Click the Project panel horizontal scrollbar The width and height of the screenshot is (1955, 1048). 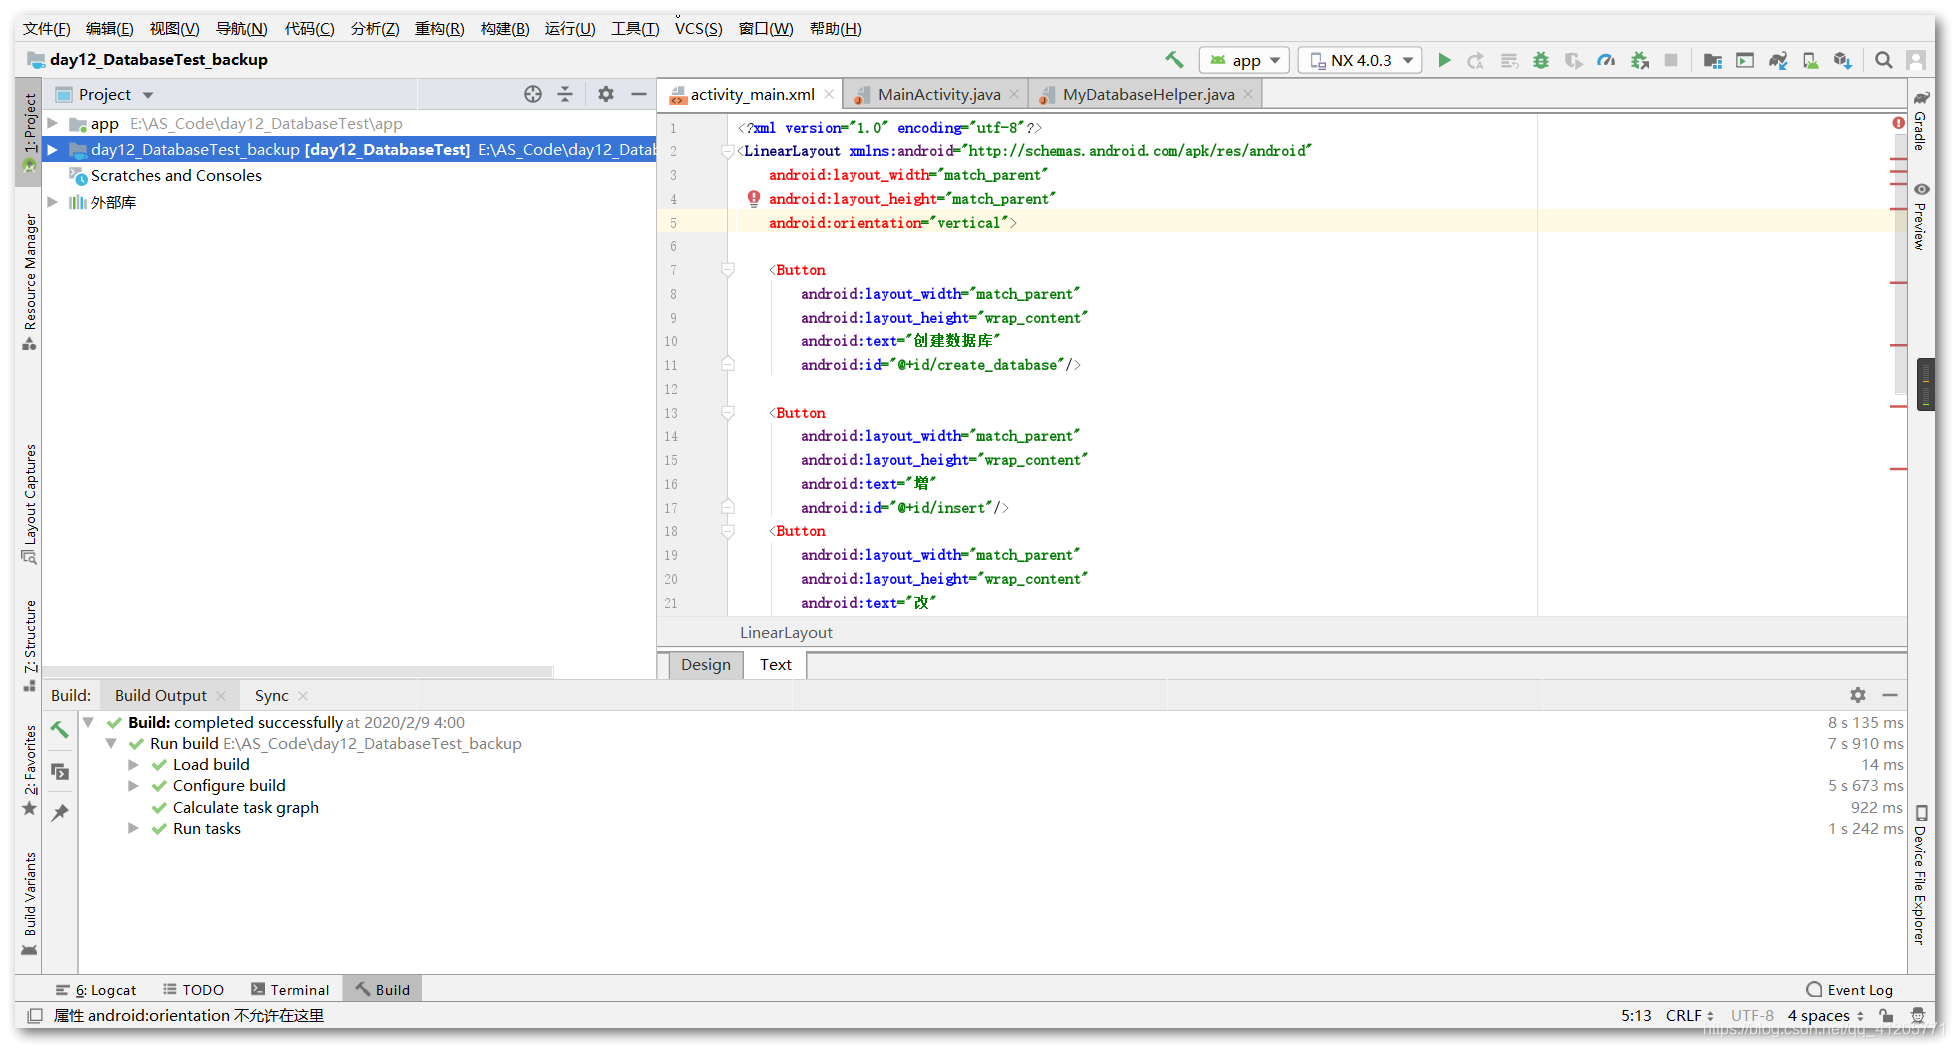click(x=298, y=672)
